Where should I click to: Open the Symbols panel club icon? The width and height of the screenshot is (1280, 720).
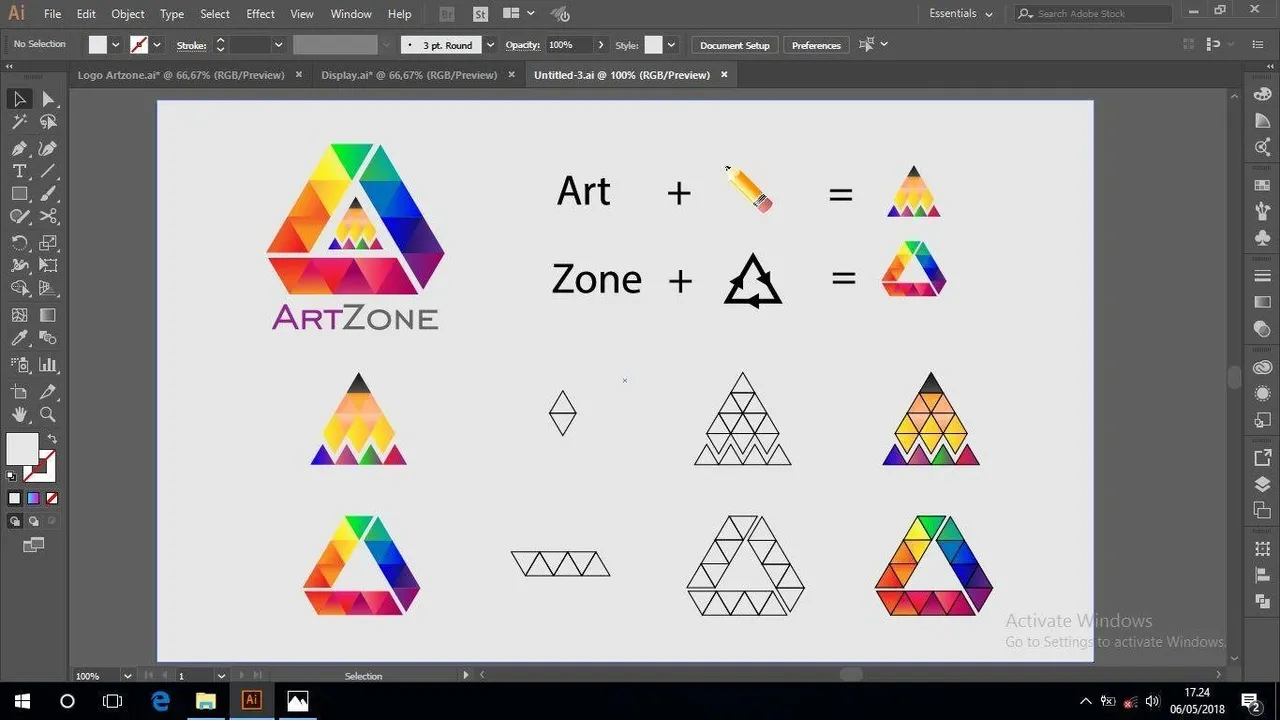click(1262, 238)
